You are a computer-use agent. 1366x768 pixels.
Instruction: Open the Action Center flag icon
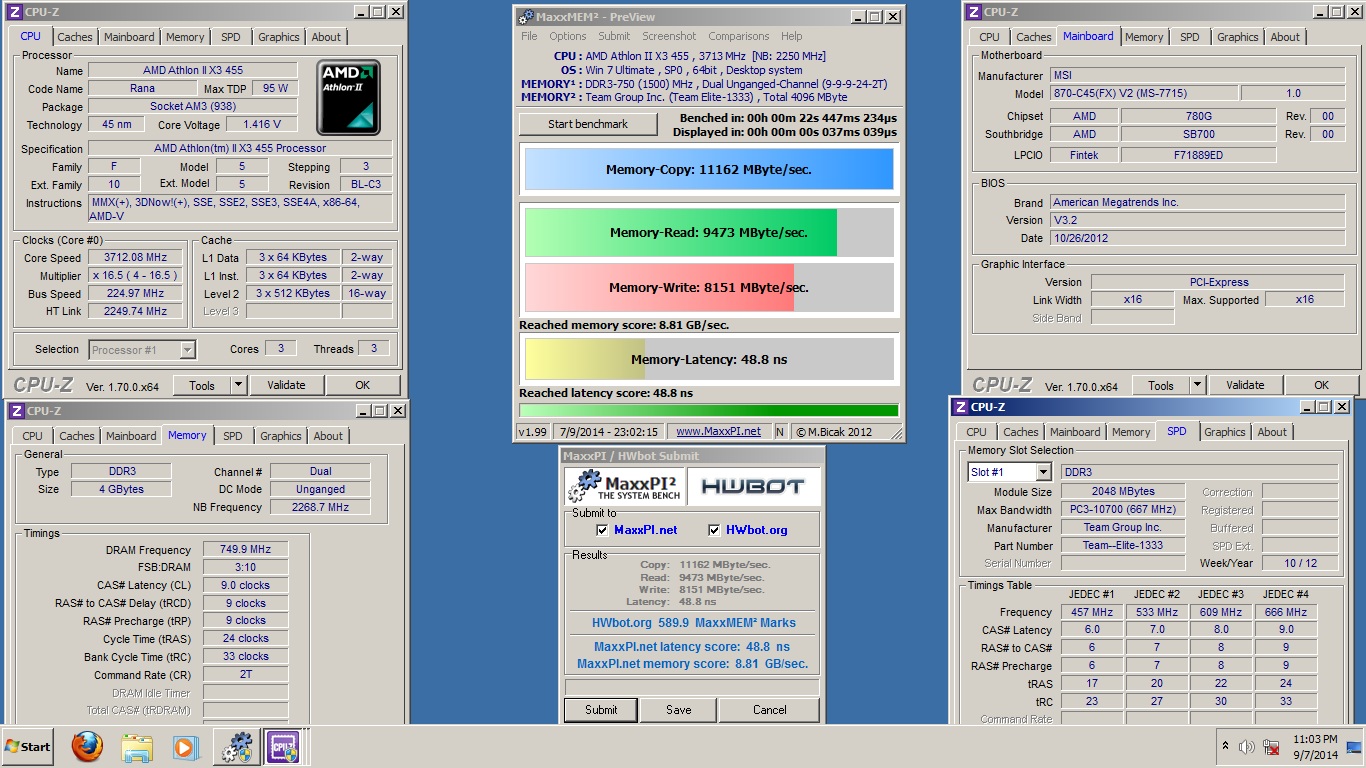[1353, 747]
